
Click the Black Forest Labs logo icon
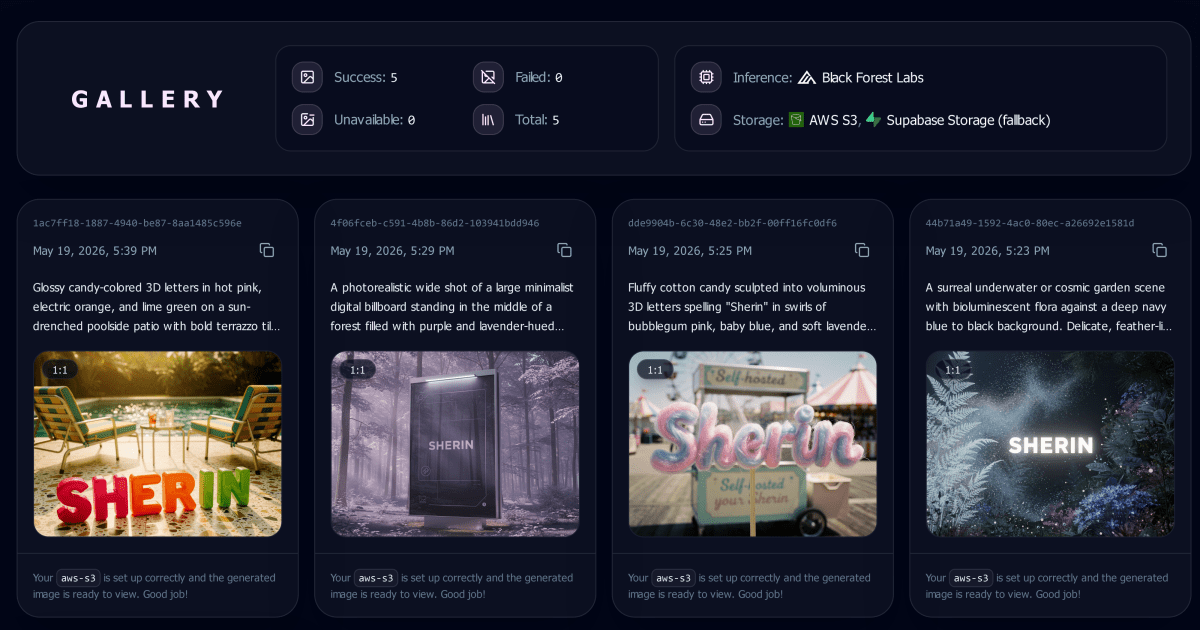click(x=807, y=77)
